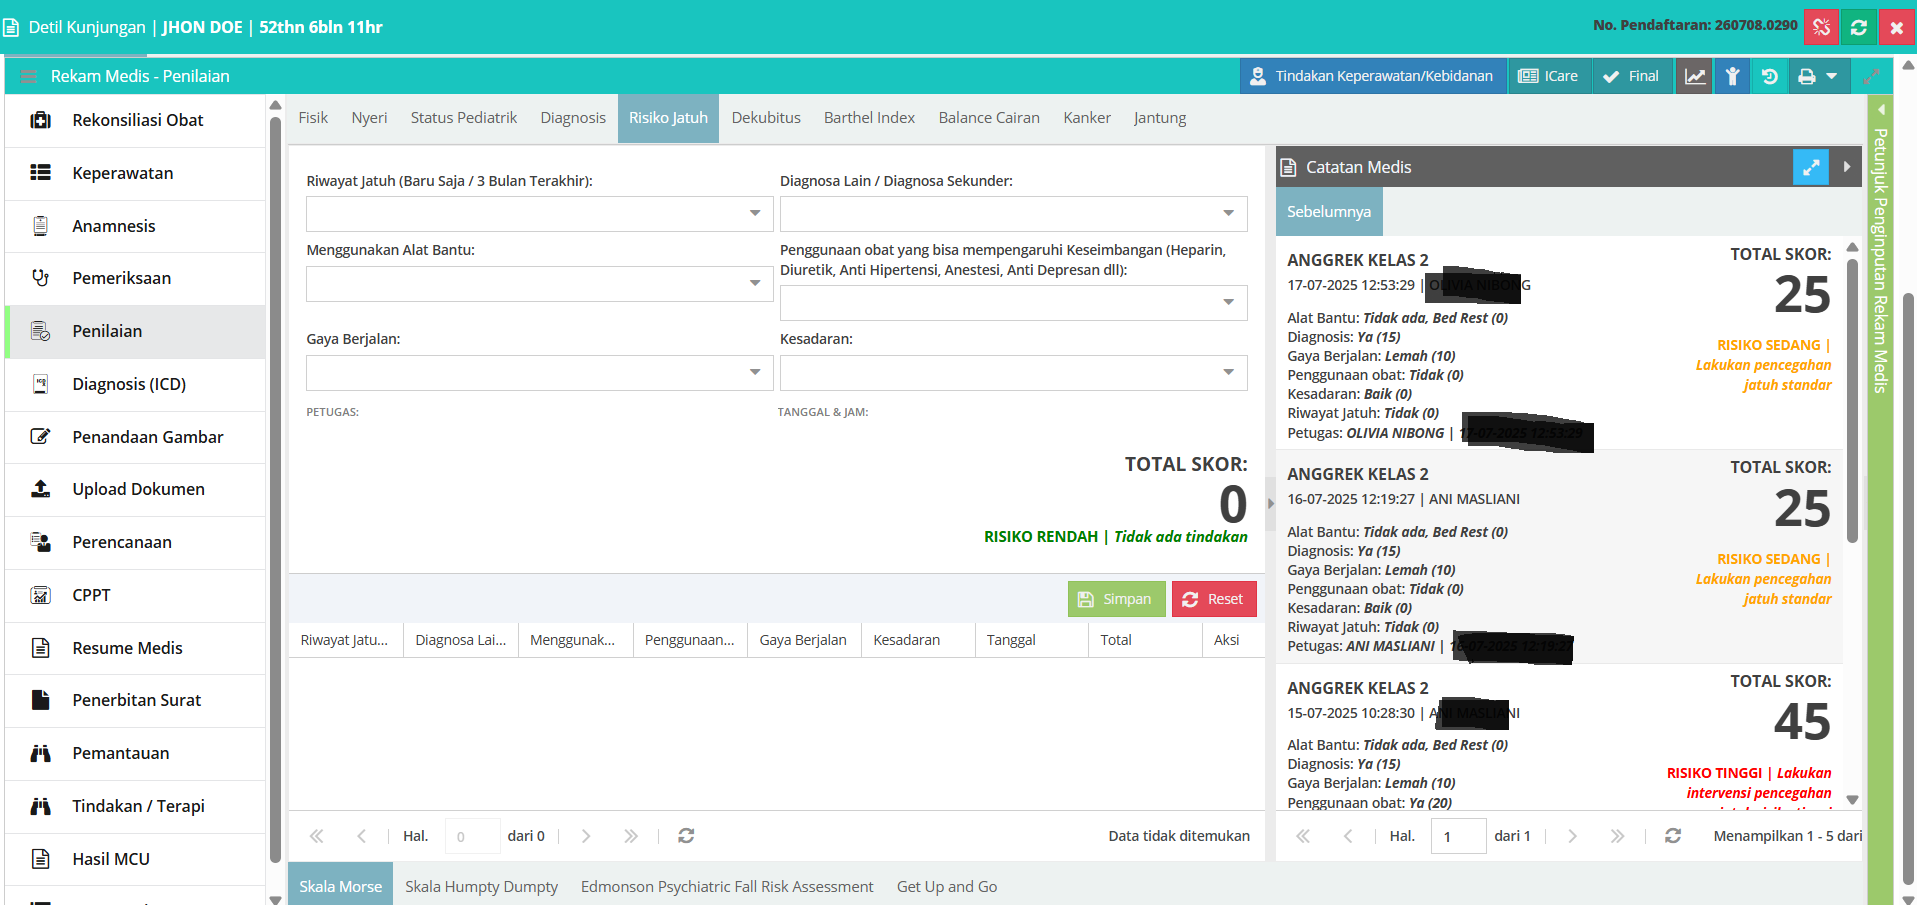Image resolution: width=1917 pixels, height=905 pixels.
Task: Click the history restore icon
Action: tap(1769, 76)
